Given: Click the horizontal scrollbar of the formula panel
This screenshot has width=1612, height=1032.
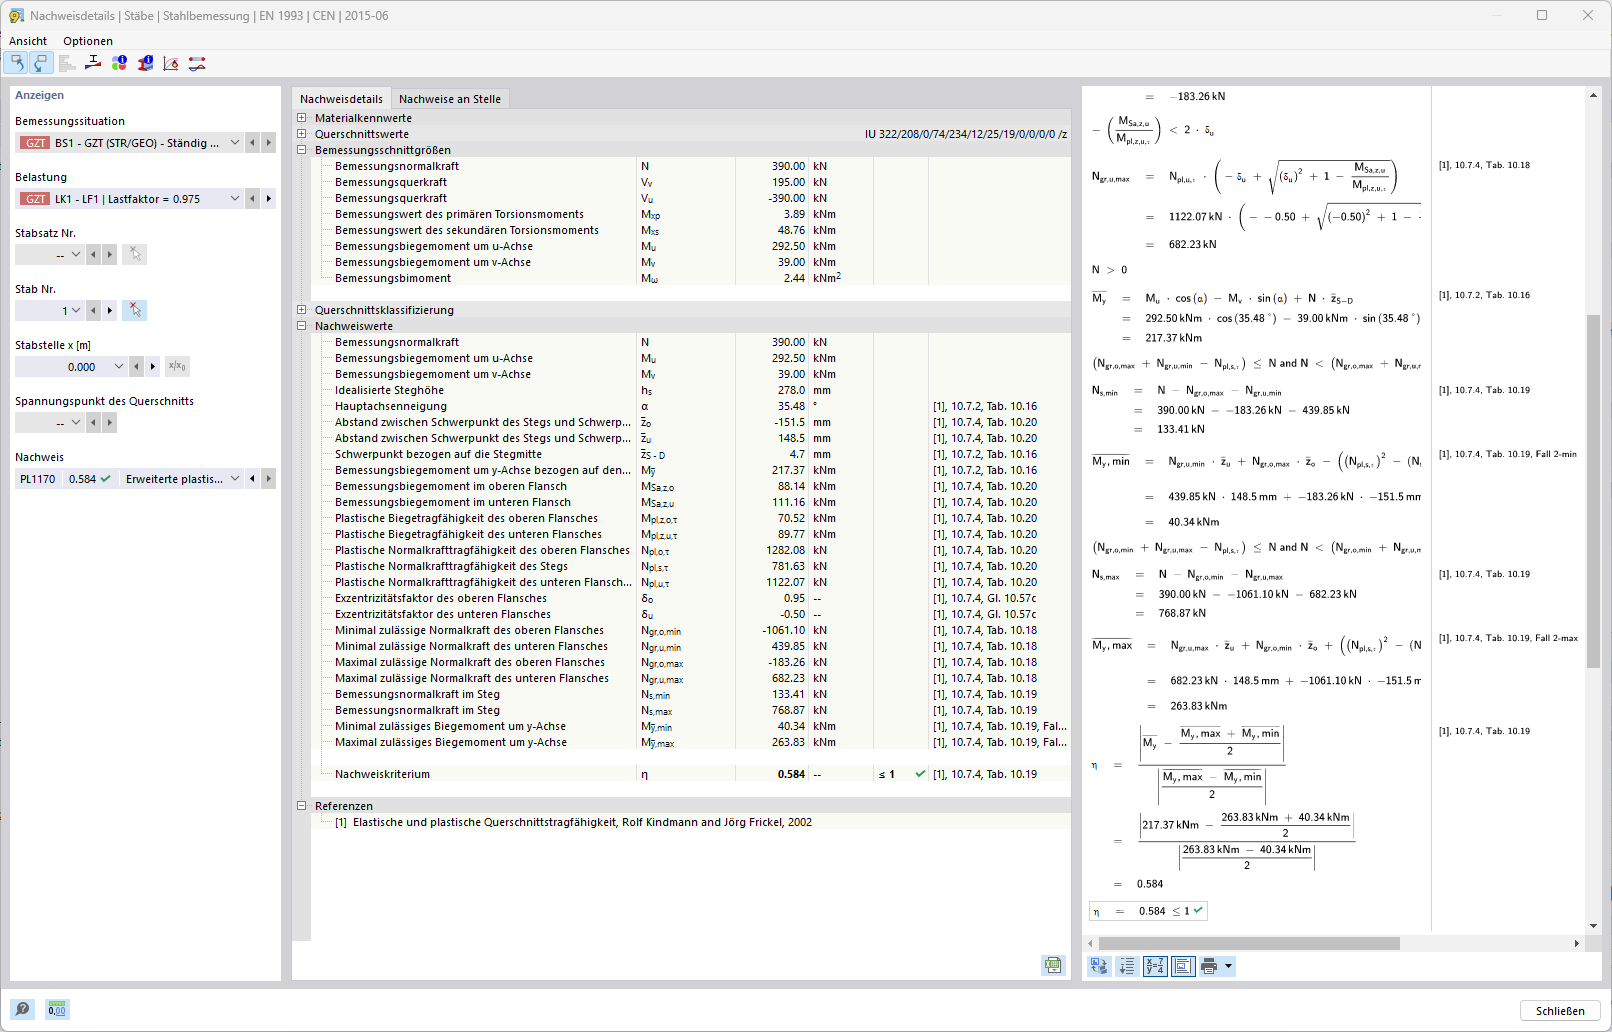Looking at the screenshot, I should [x=1249, y=943].
